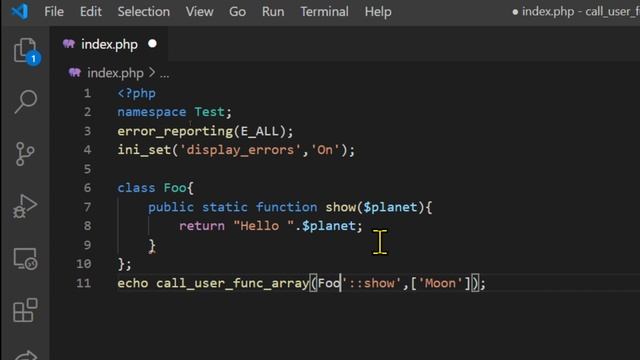Click 'return' keyword on line 8
Screen dimensions: 640x360
(202, 226)
